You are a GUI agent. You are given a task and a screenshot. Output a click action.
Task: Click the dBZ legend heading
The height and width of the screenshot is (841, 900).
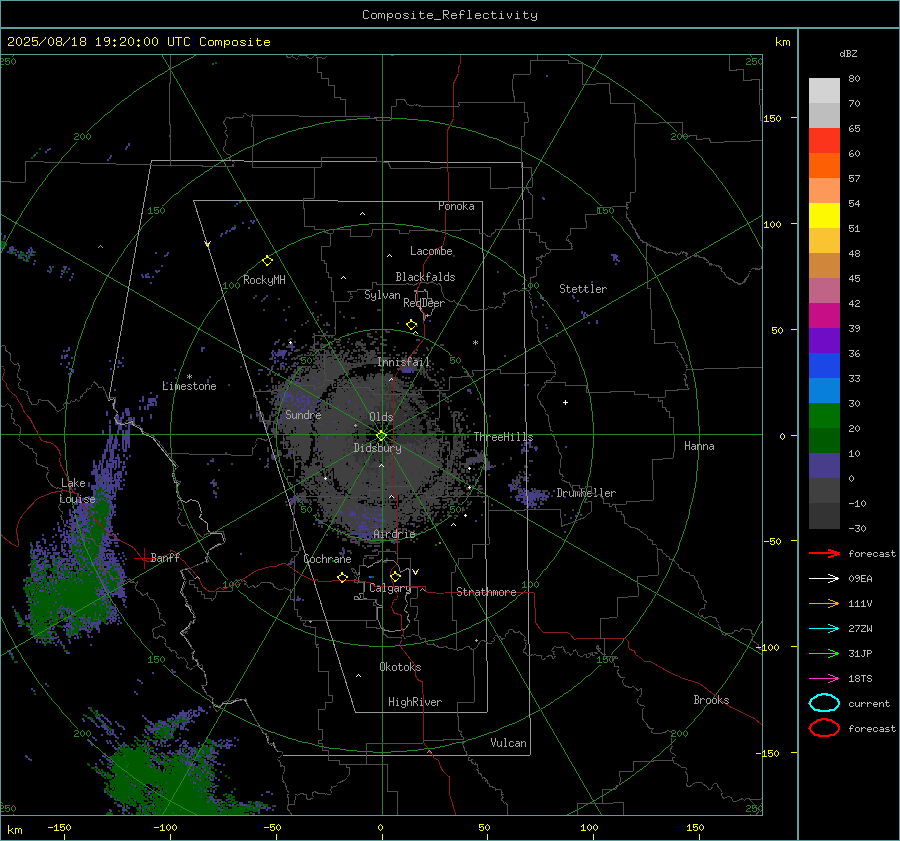[848, 54]
